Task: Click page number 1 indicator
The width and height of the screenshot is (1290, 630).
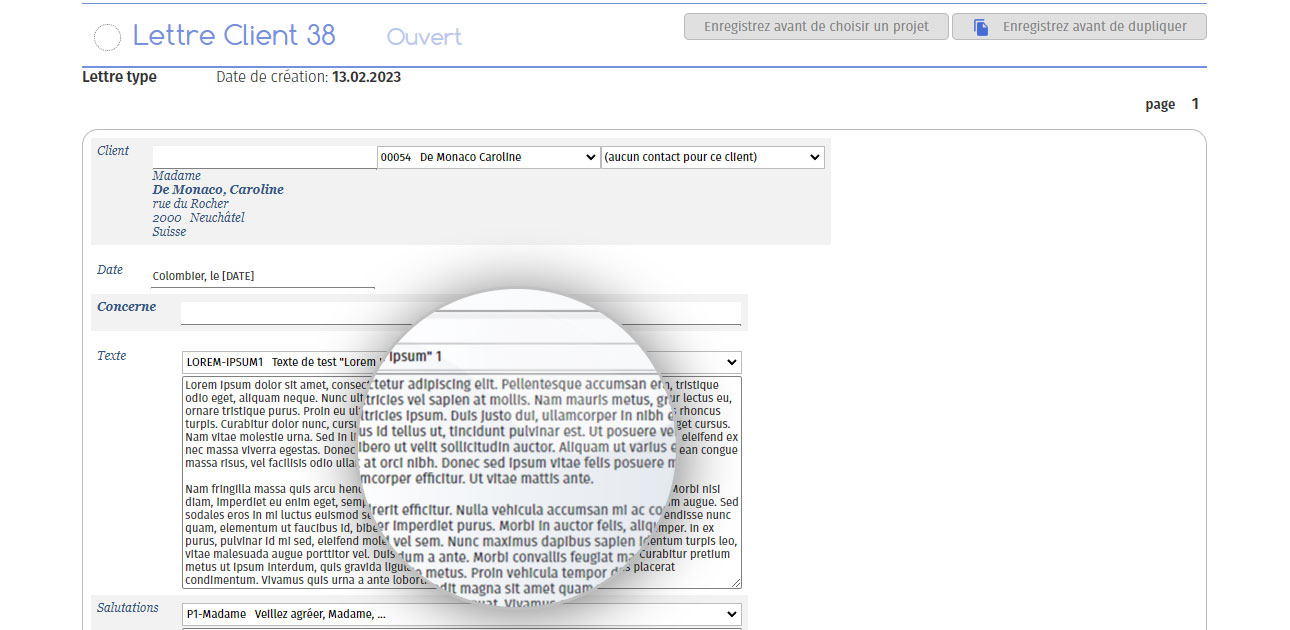Action: click(1194, 104)
